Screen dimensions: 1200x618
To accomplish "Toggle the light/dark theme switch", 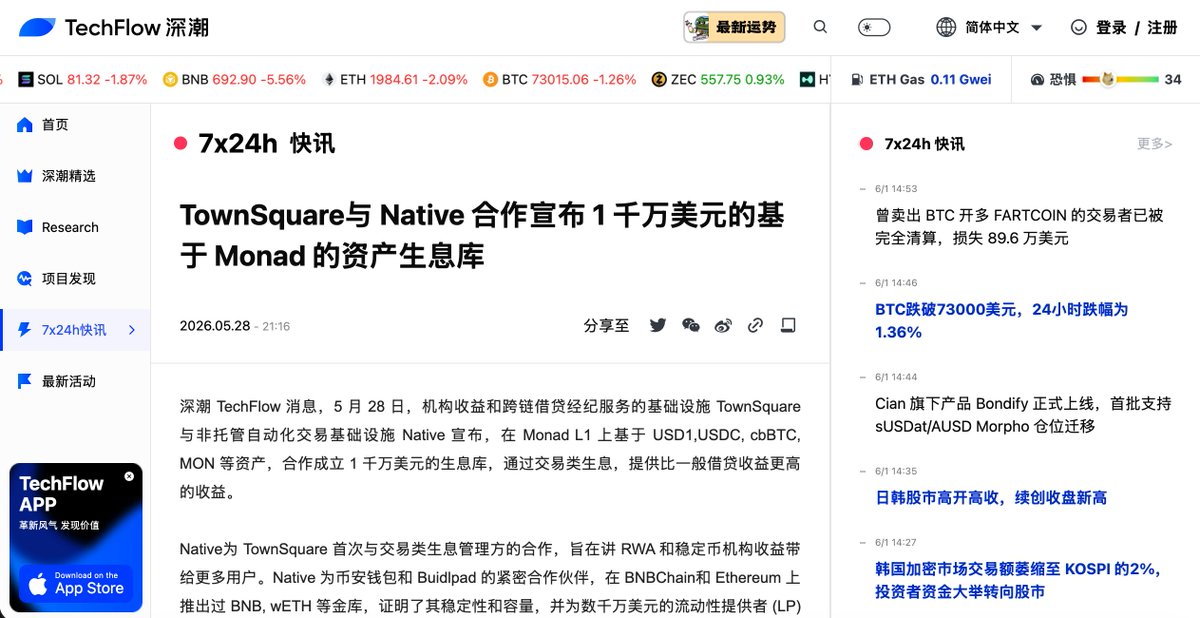I will point(874,28).
